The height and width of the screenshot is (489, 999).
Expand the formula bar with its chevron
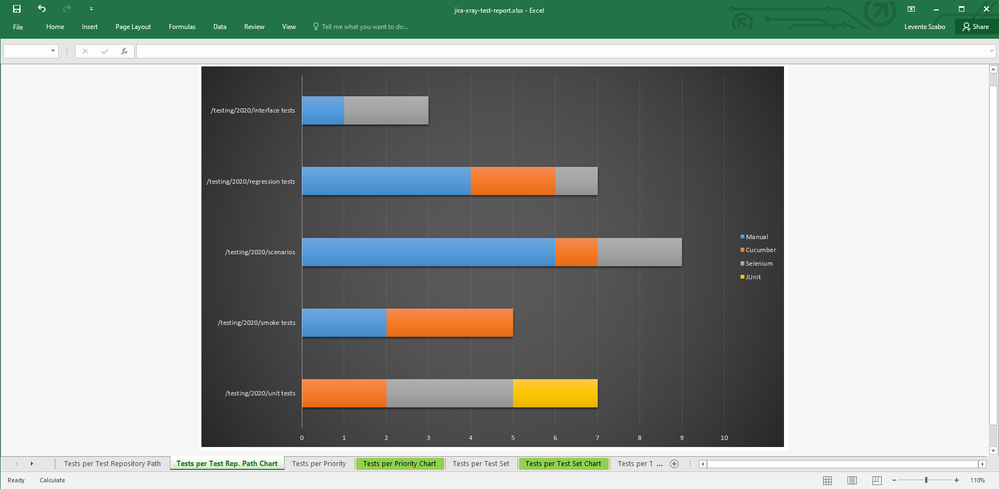tap(992, 51)
